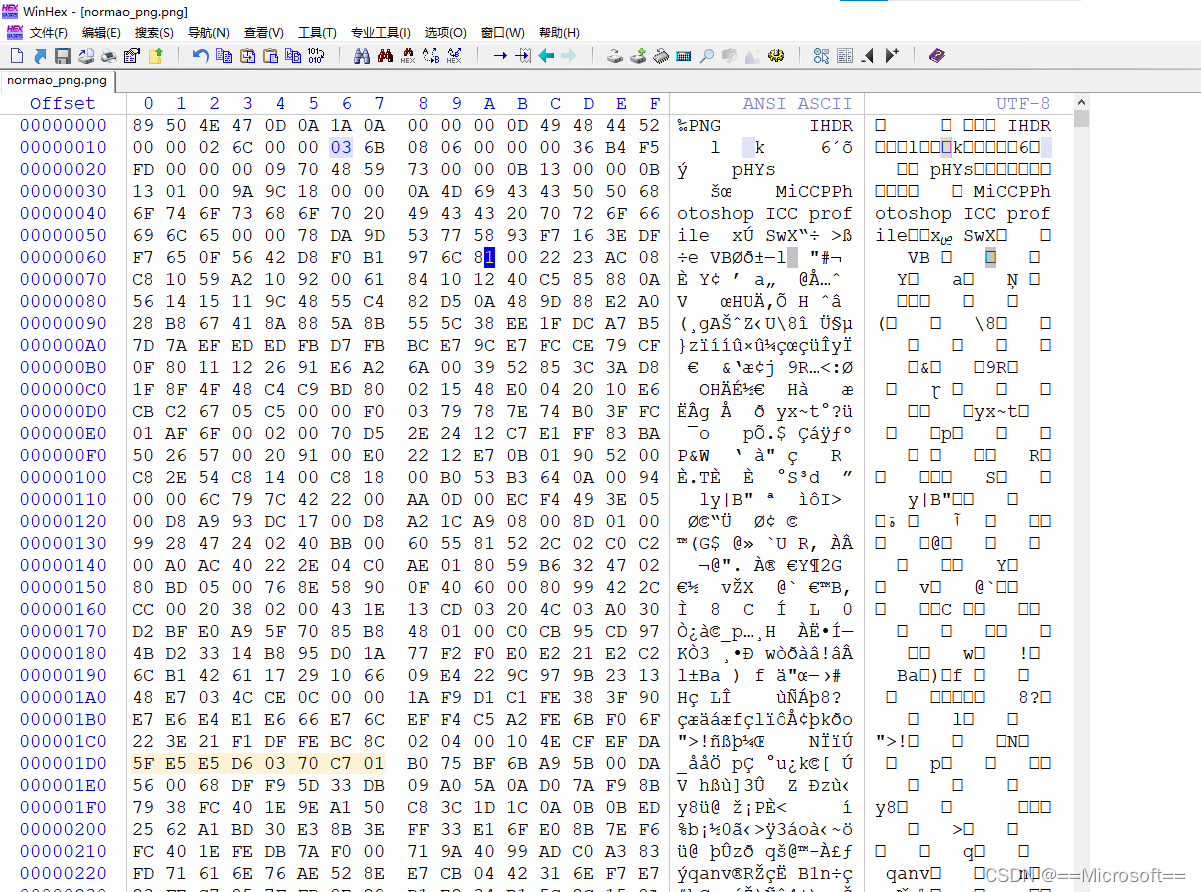Viewport: 1201px width, 892px height.
Task: Open the 搜索(S) menu
Action: pyautogui.click(x=154, y=33)
